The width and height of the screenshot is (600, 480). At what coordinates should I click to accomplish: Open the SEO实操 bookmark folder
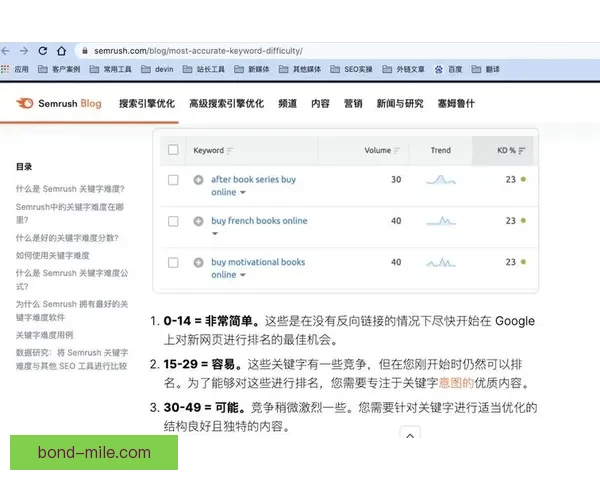coord(351,69)
